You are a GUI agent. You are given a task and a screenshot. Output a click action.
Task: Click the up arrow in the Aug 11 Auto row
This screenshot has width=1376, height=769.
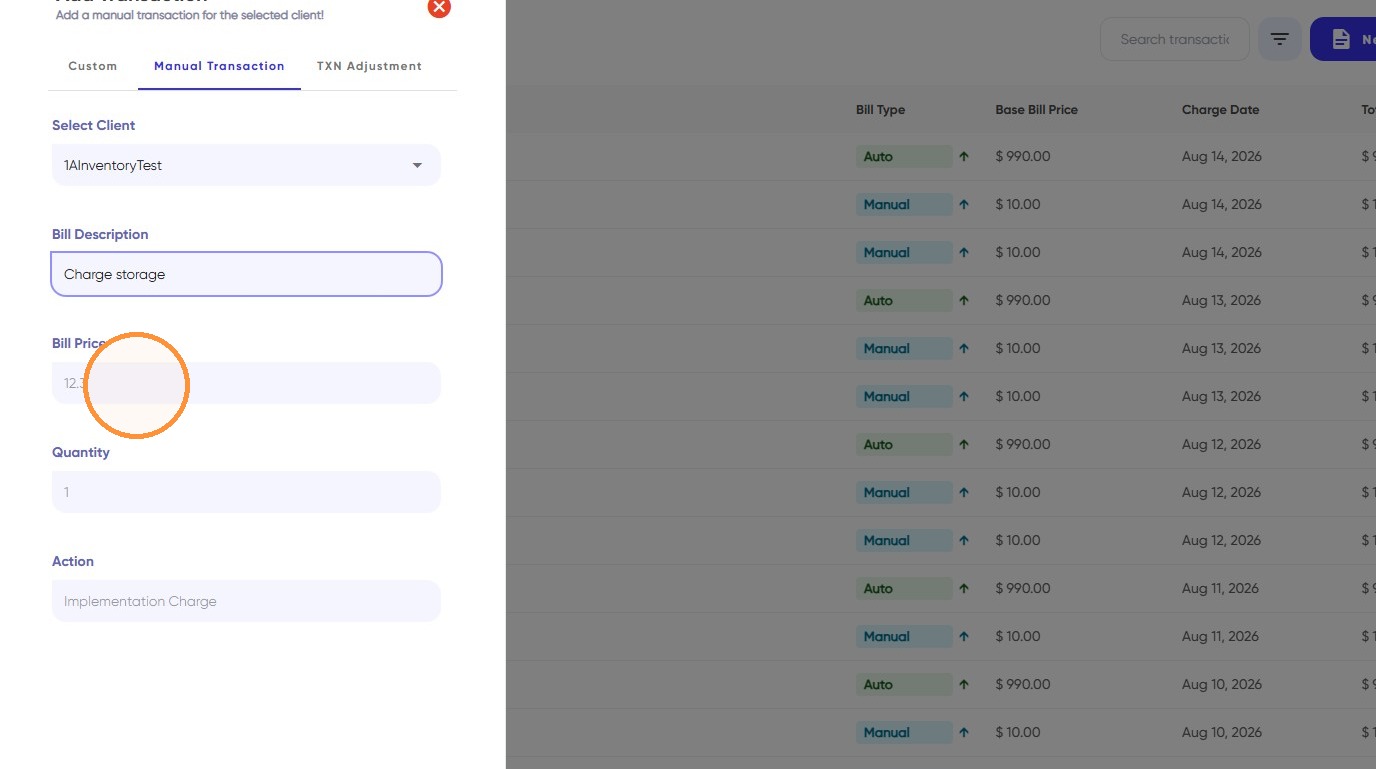[x=964, y=588]
